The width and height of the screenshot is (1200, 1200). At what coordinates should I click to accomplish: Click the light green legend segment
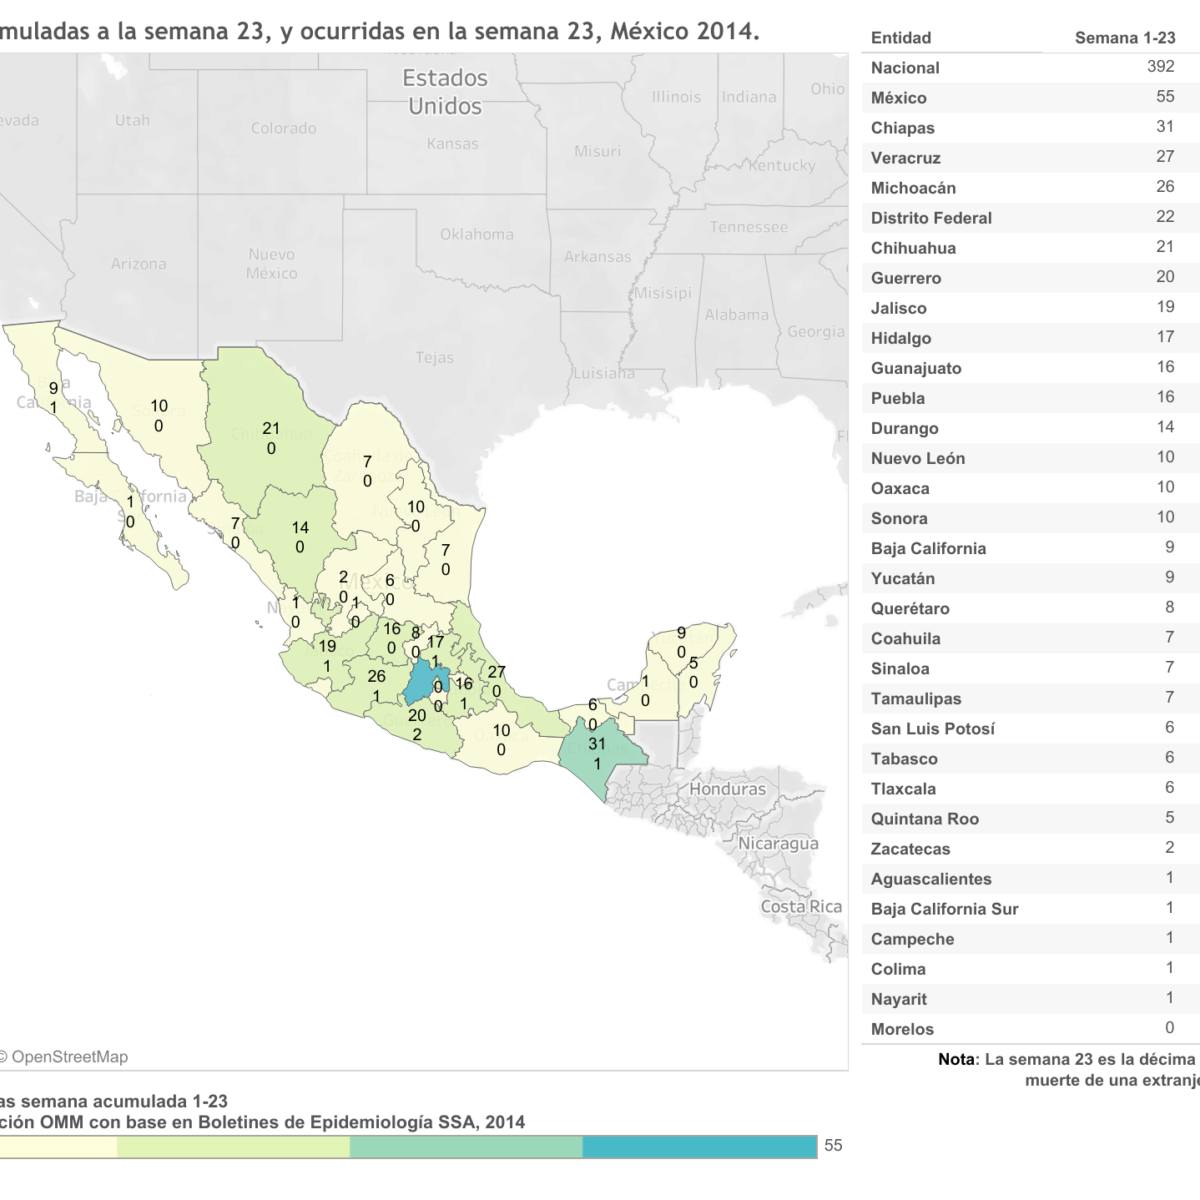(x=233, y=1146)
